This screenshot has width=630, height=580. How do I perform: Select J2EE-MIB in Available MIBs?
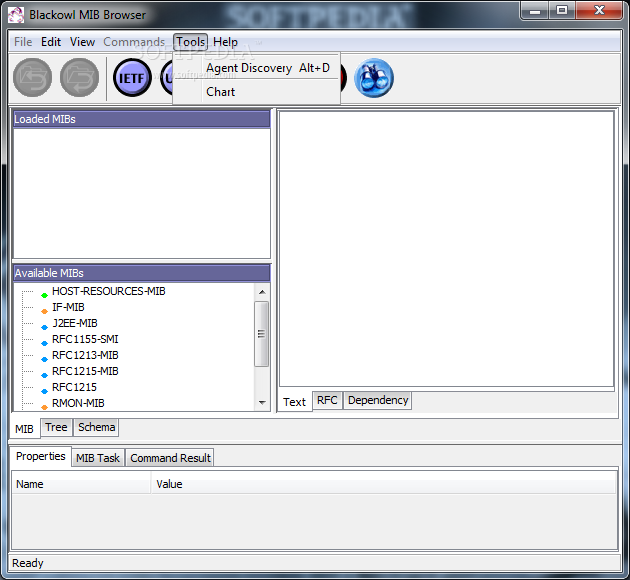[75, 323]
